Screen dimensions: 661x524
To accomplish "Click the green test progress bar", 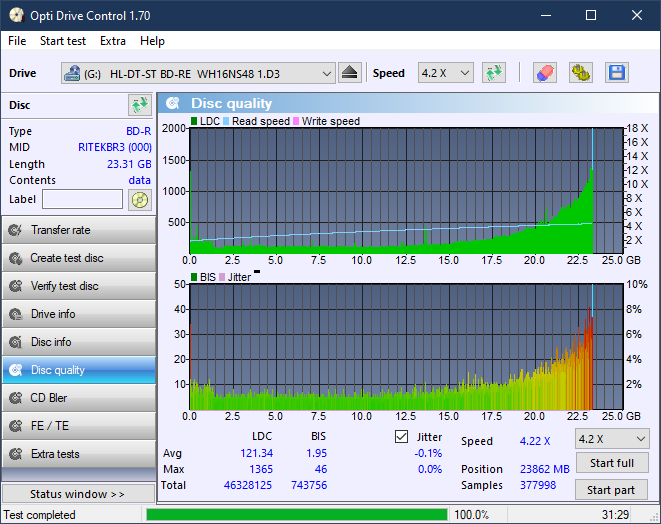I will (x=296, y=515).
